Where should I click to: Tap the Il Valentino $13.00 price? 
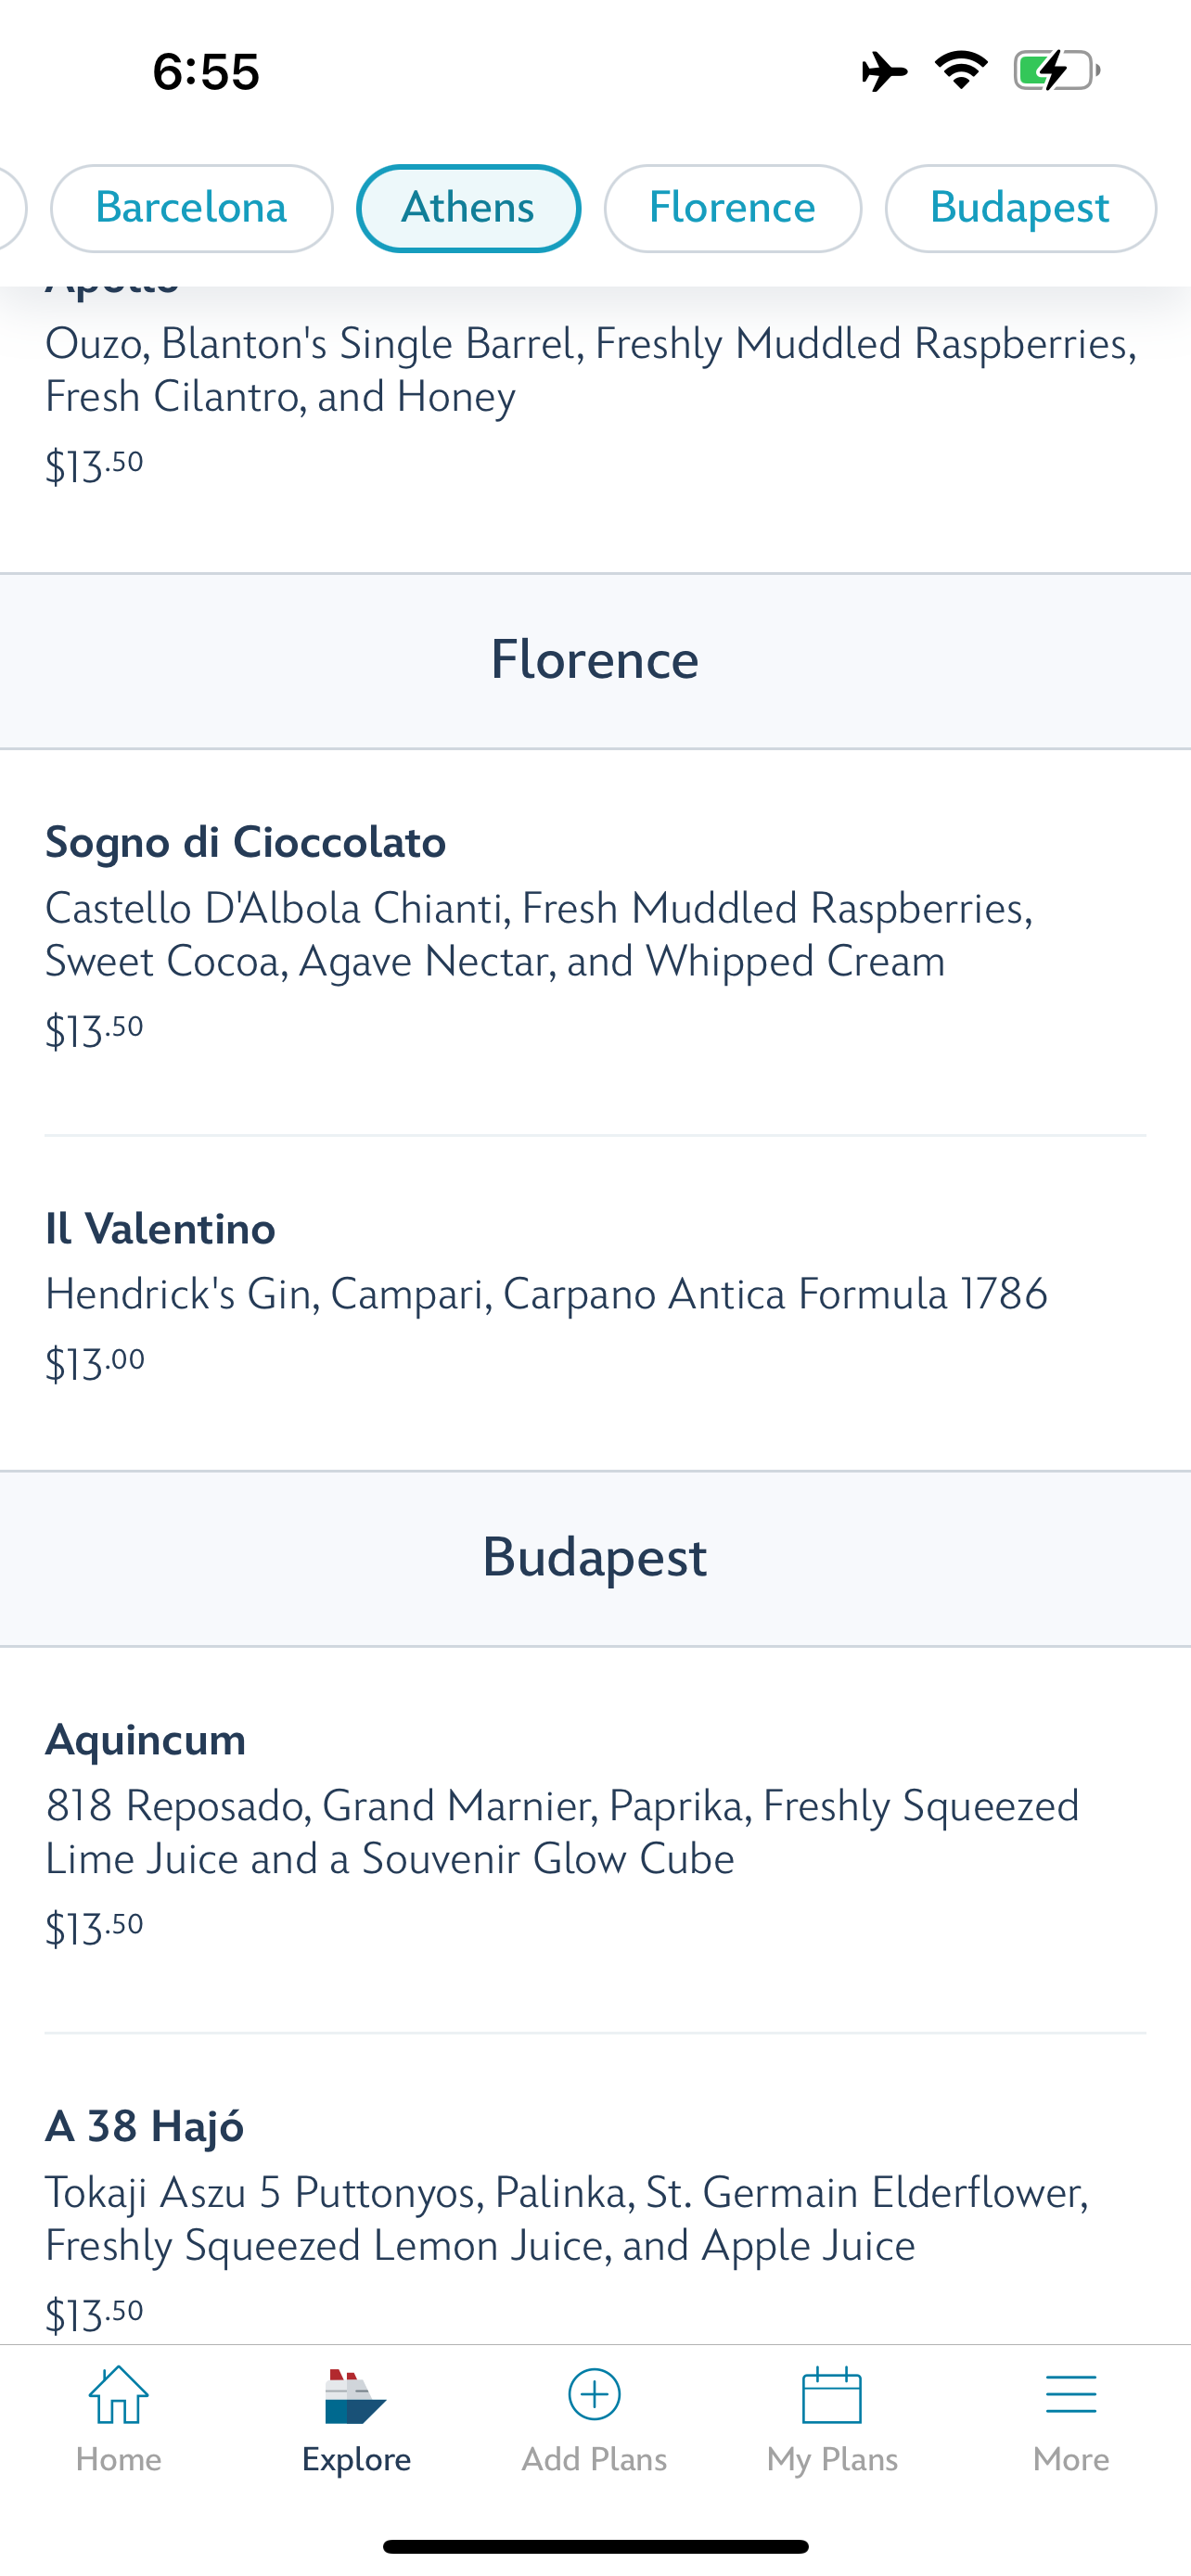click(x=95, y=1364)
